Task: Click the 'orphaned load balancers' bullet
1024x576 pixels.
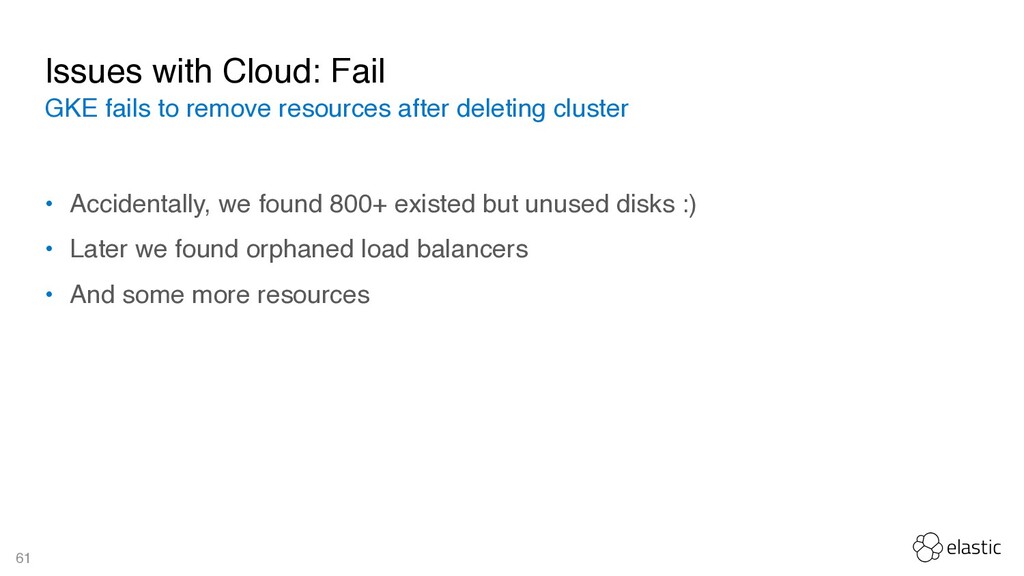Action: tap(298, 249)
